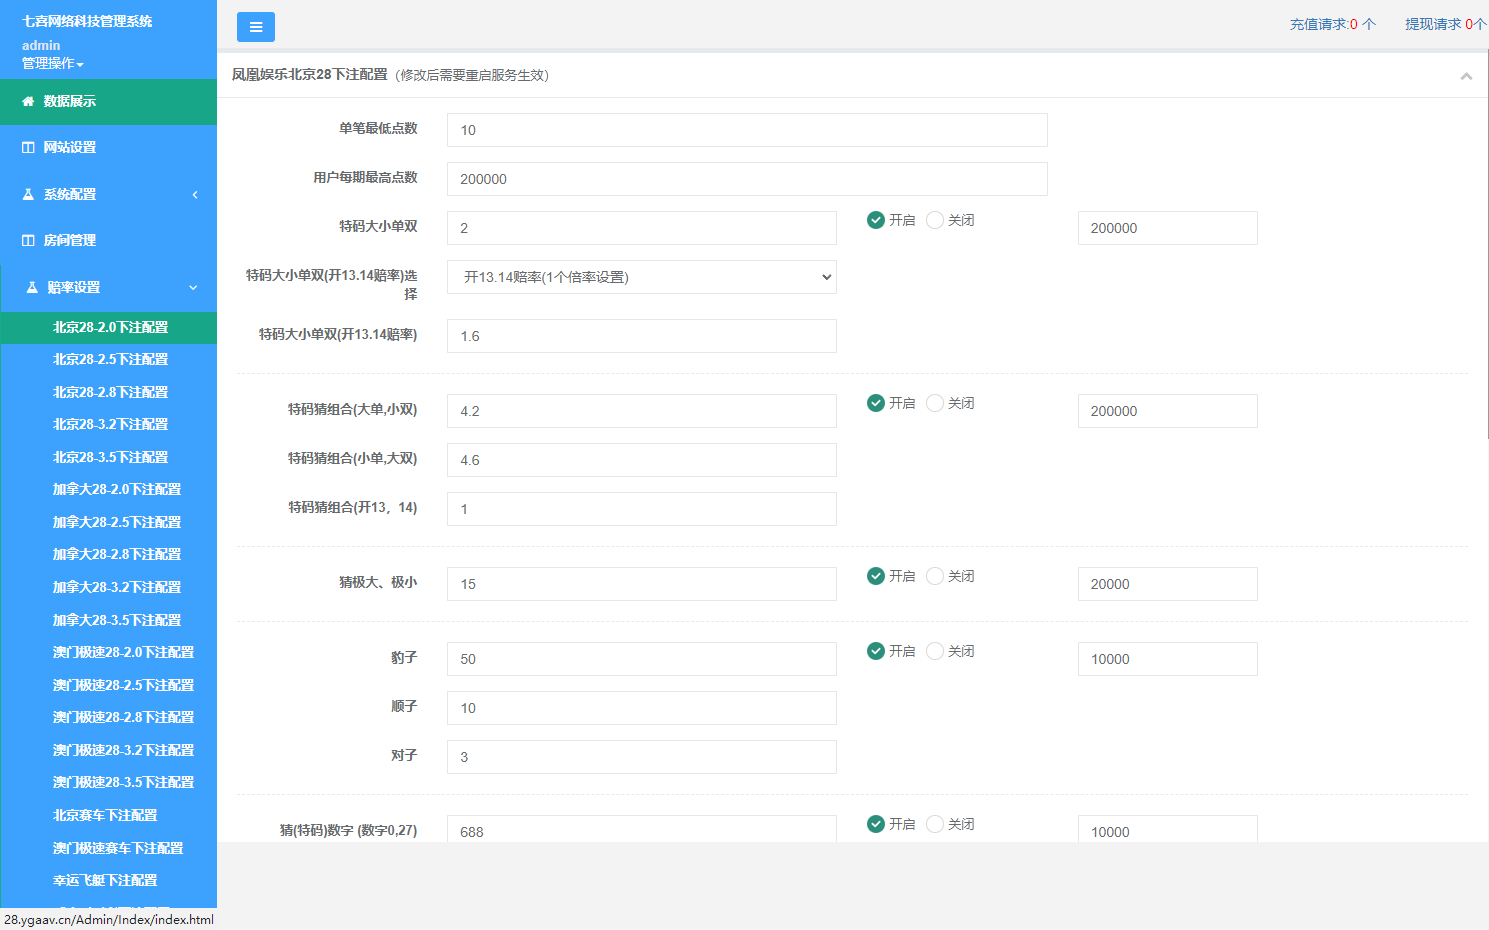Screen dimensions: 1489x930
Task: Select the panel icon next to 房间管理
Action: click(27, 240)
